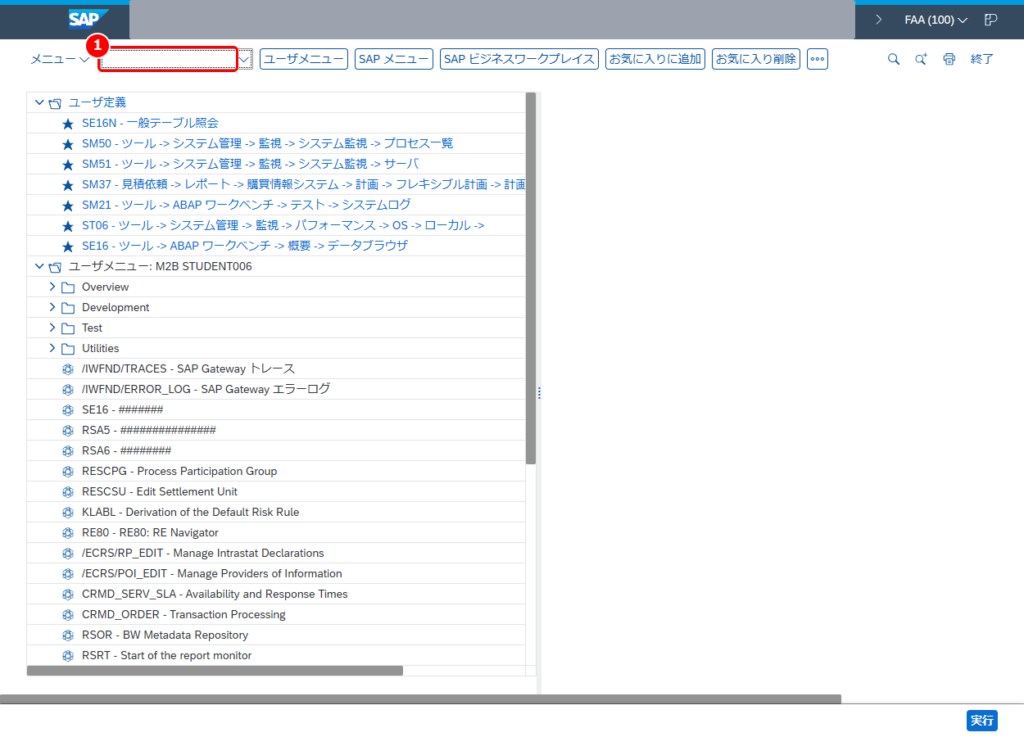Viewport: 1024px width, 737px height.
Task: Click the star icon of the SM21 row
Action: pyautogui.click(x=68, y=206)
